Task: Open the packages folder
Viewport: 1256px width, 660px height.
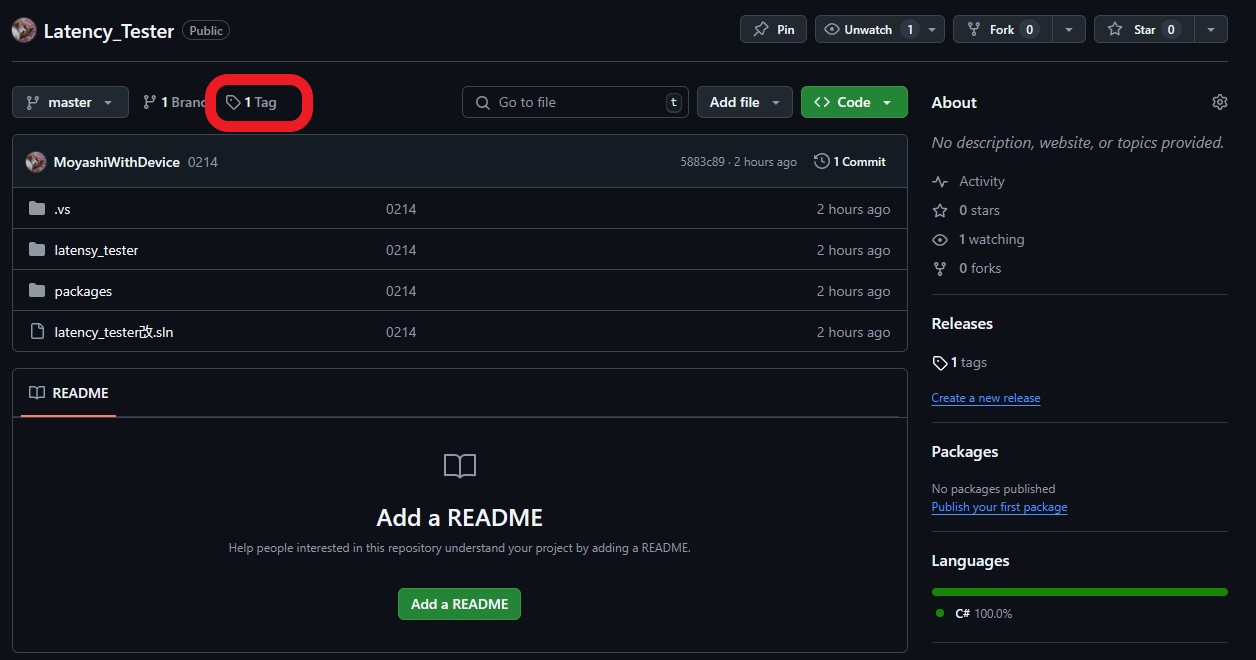Action: pyautogui.click(x=83, y=291)
